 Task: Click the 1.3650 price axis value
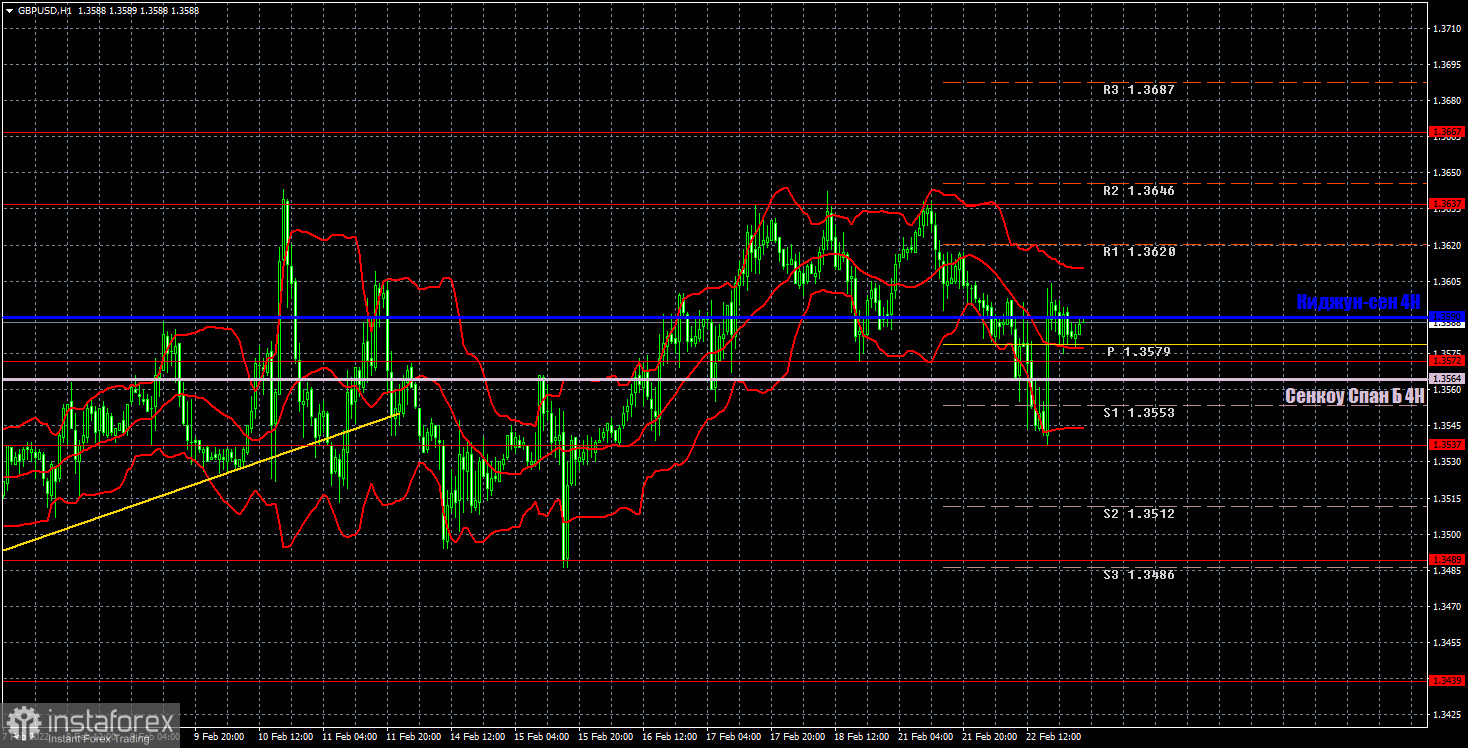tap(1447, 173)
